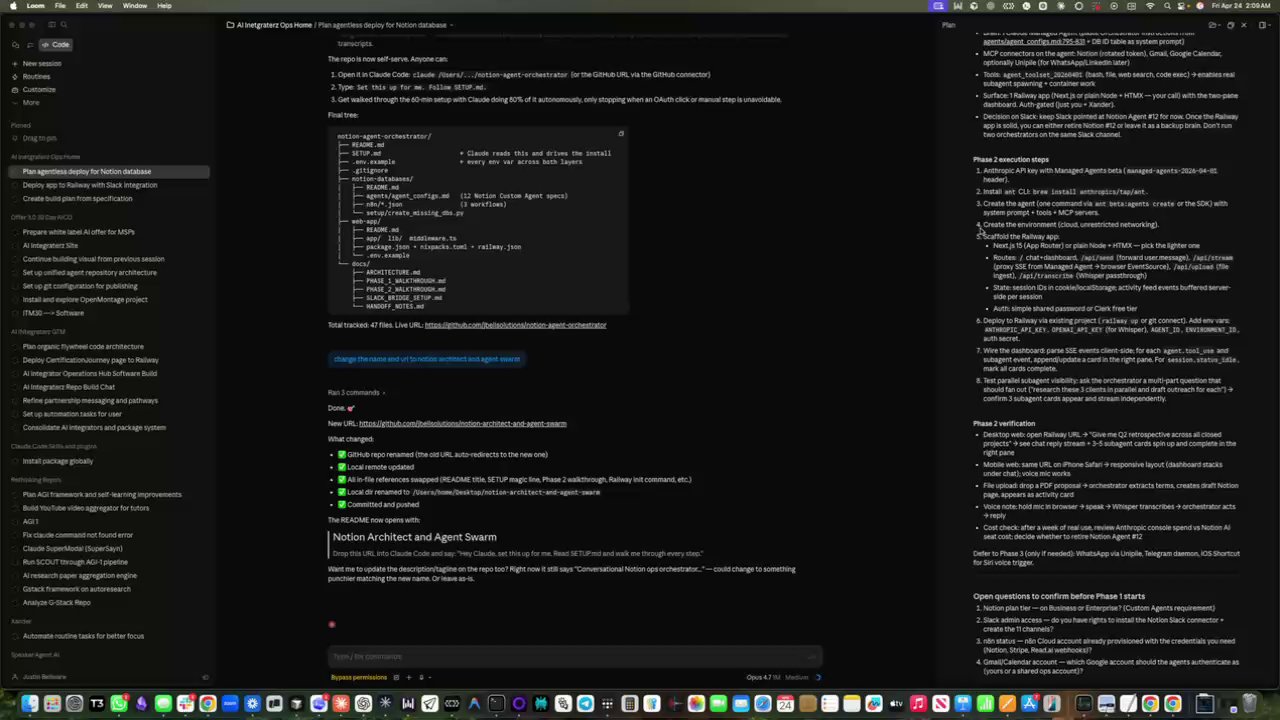Viewport: 1280px width, 720px height.
Task: Open Customize in the sidebar
Action: coord(39,90)
